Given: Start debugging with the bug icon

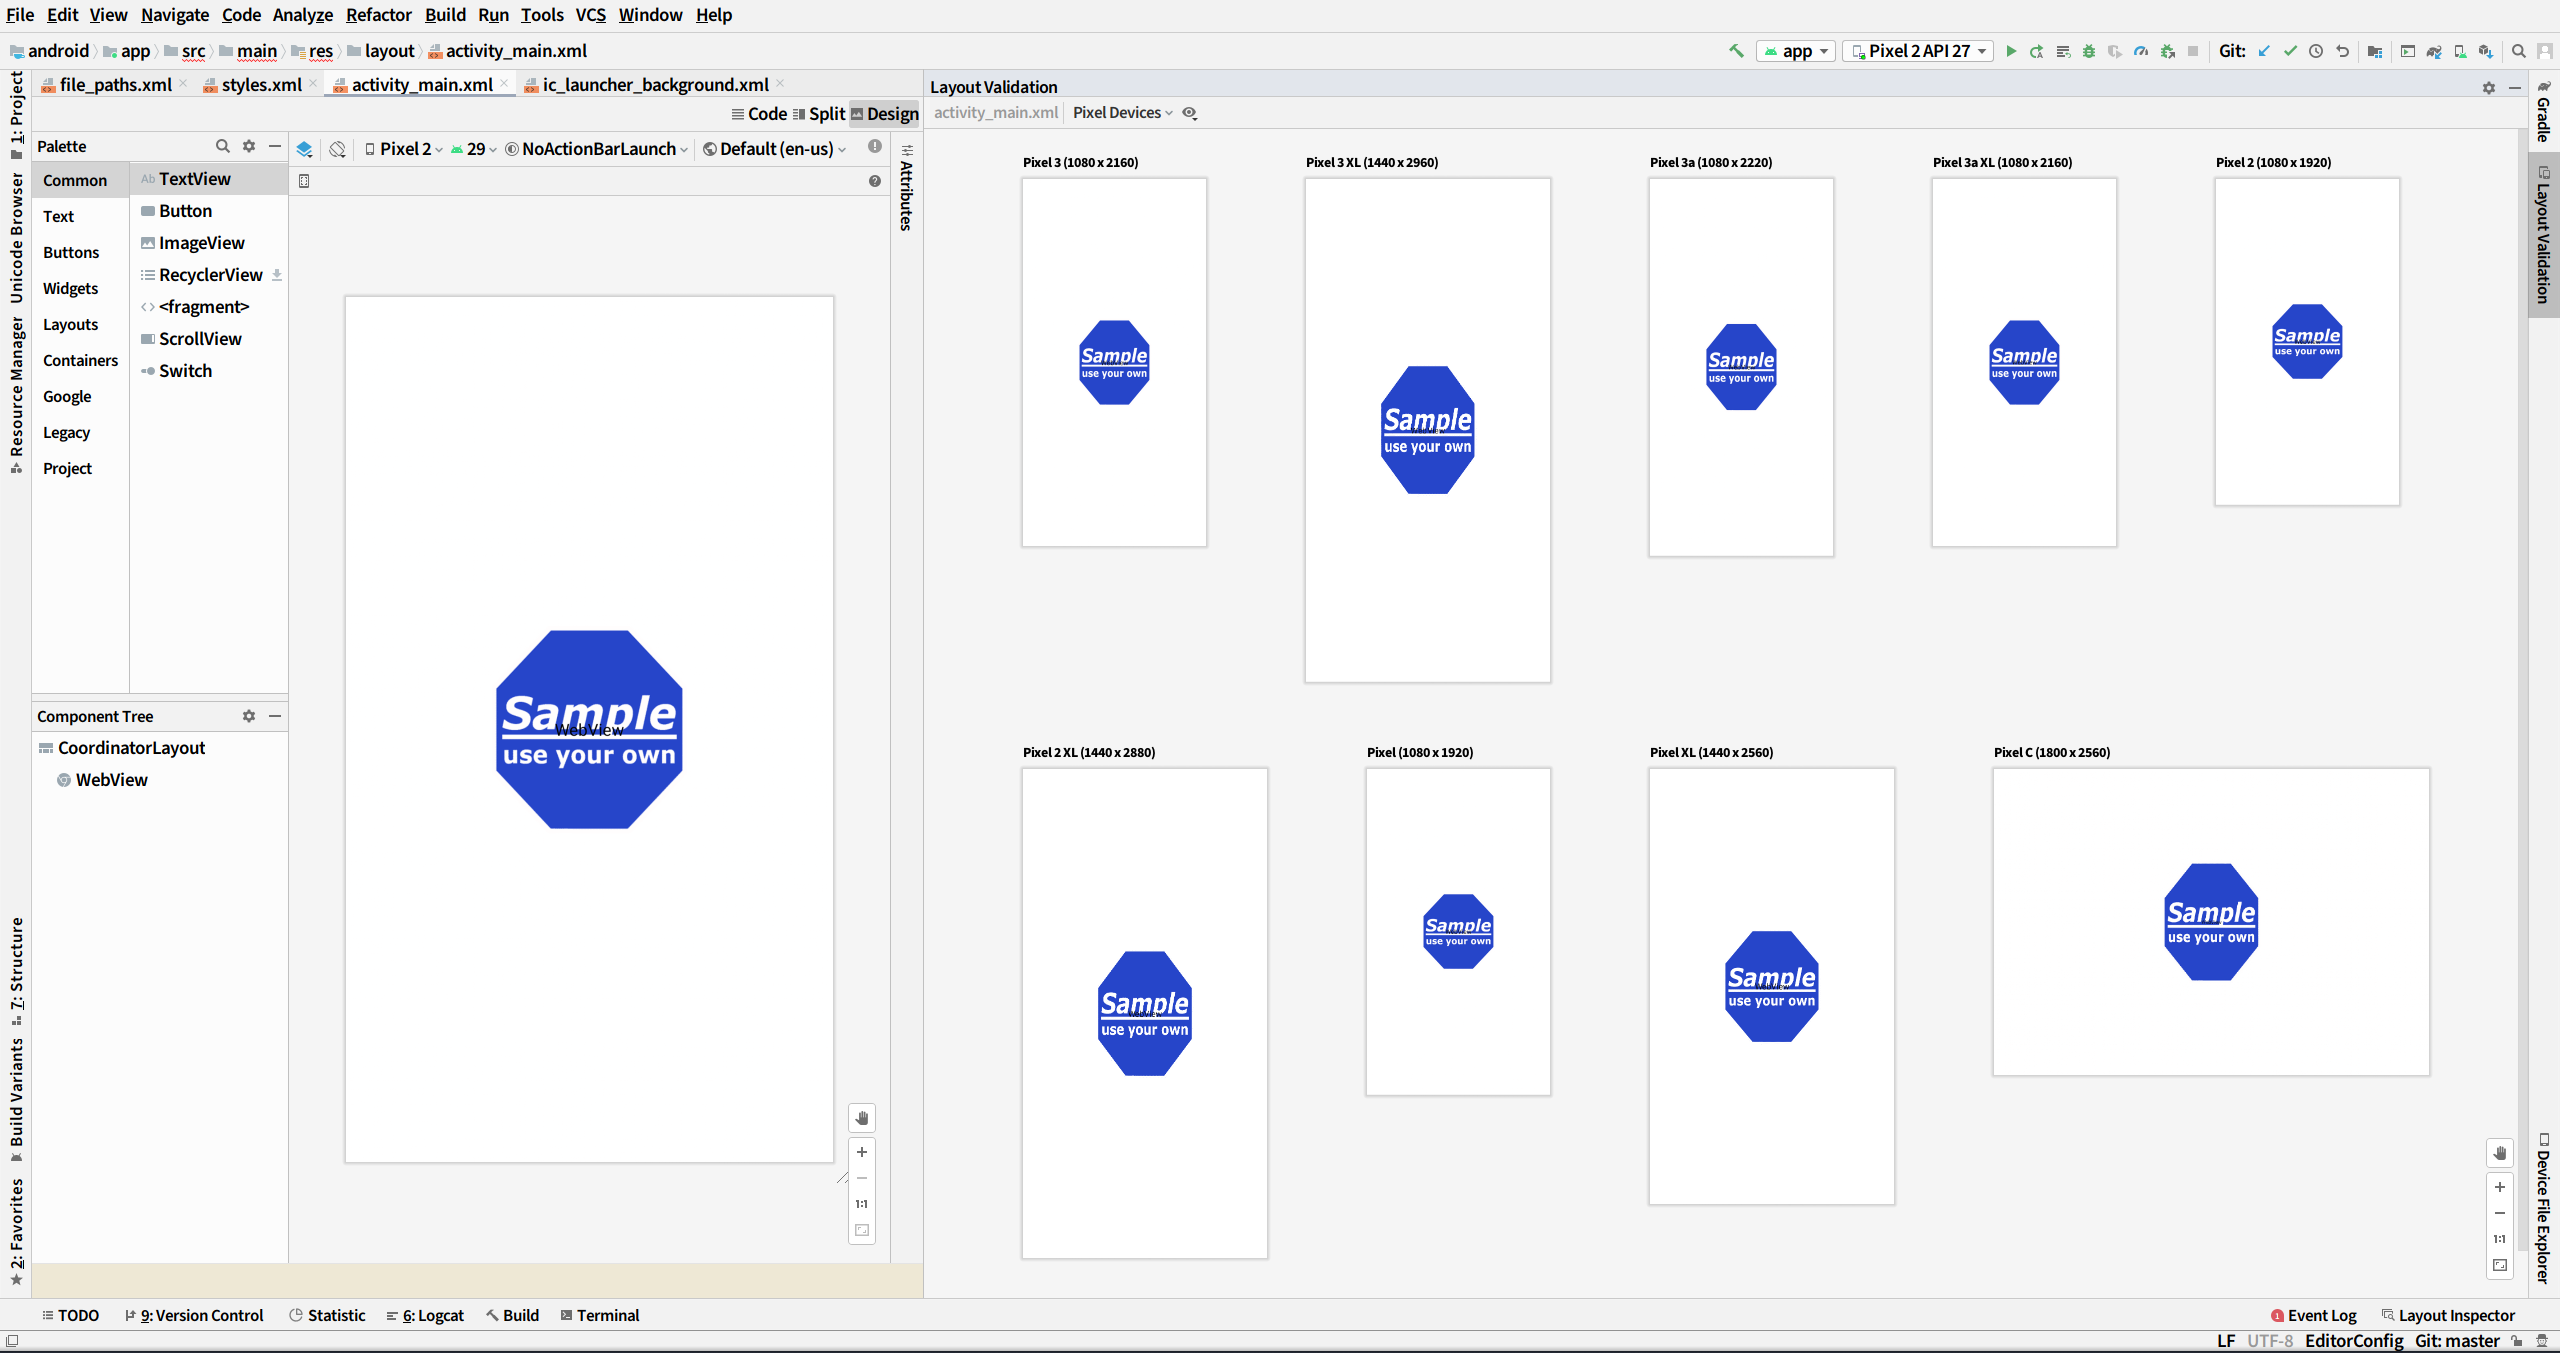Looking at the screenshot, I should 2089,51.
